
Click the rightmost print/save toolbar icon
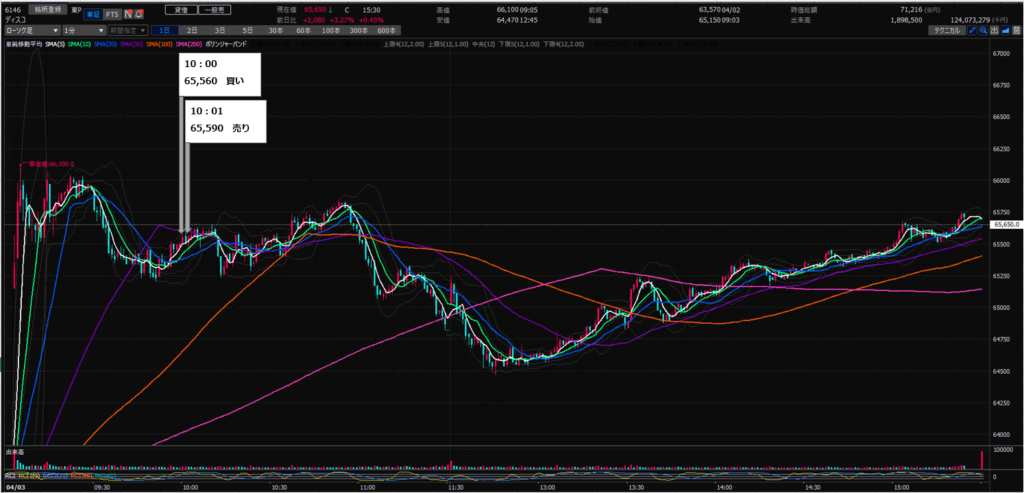pyautogui.click(x=1014, y=31)
